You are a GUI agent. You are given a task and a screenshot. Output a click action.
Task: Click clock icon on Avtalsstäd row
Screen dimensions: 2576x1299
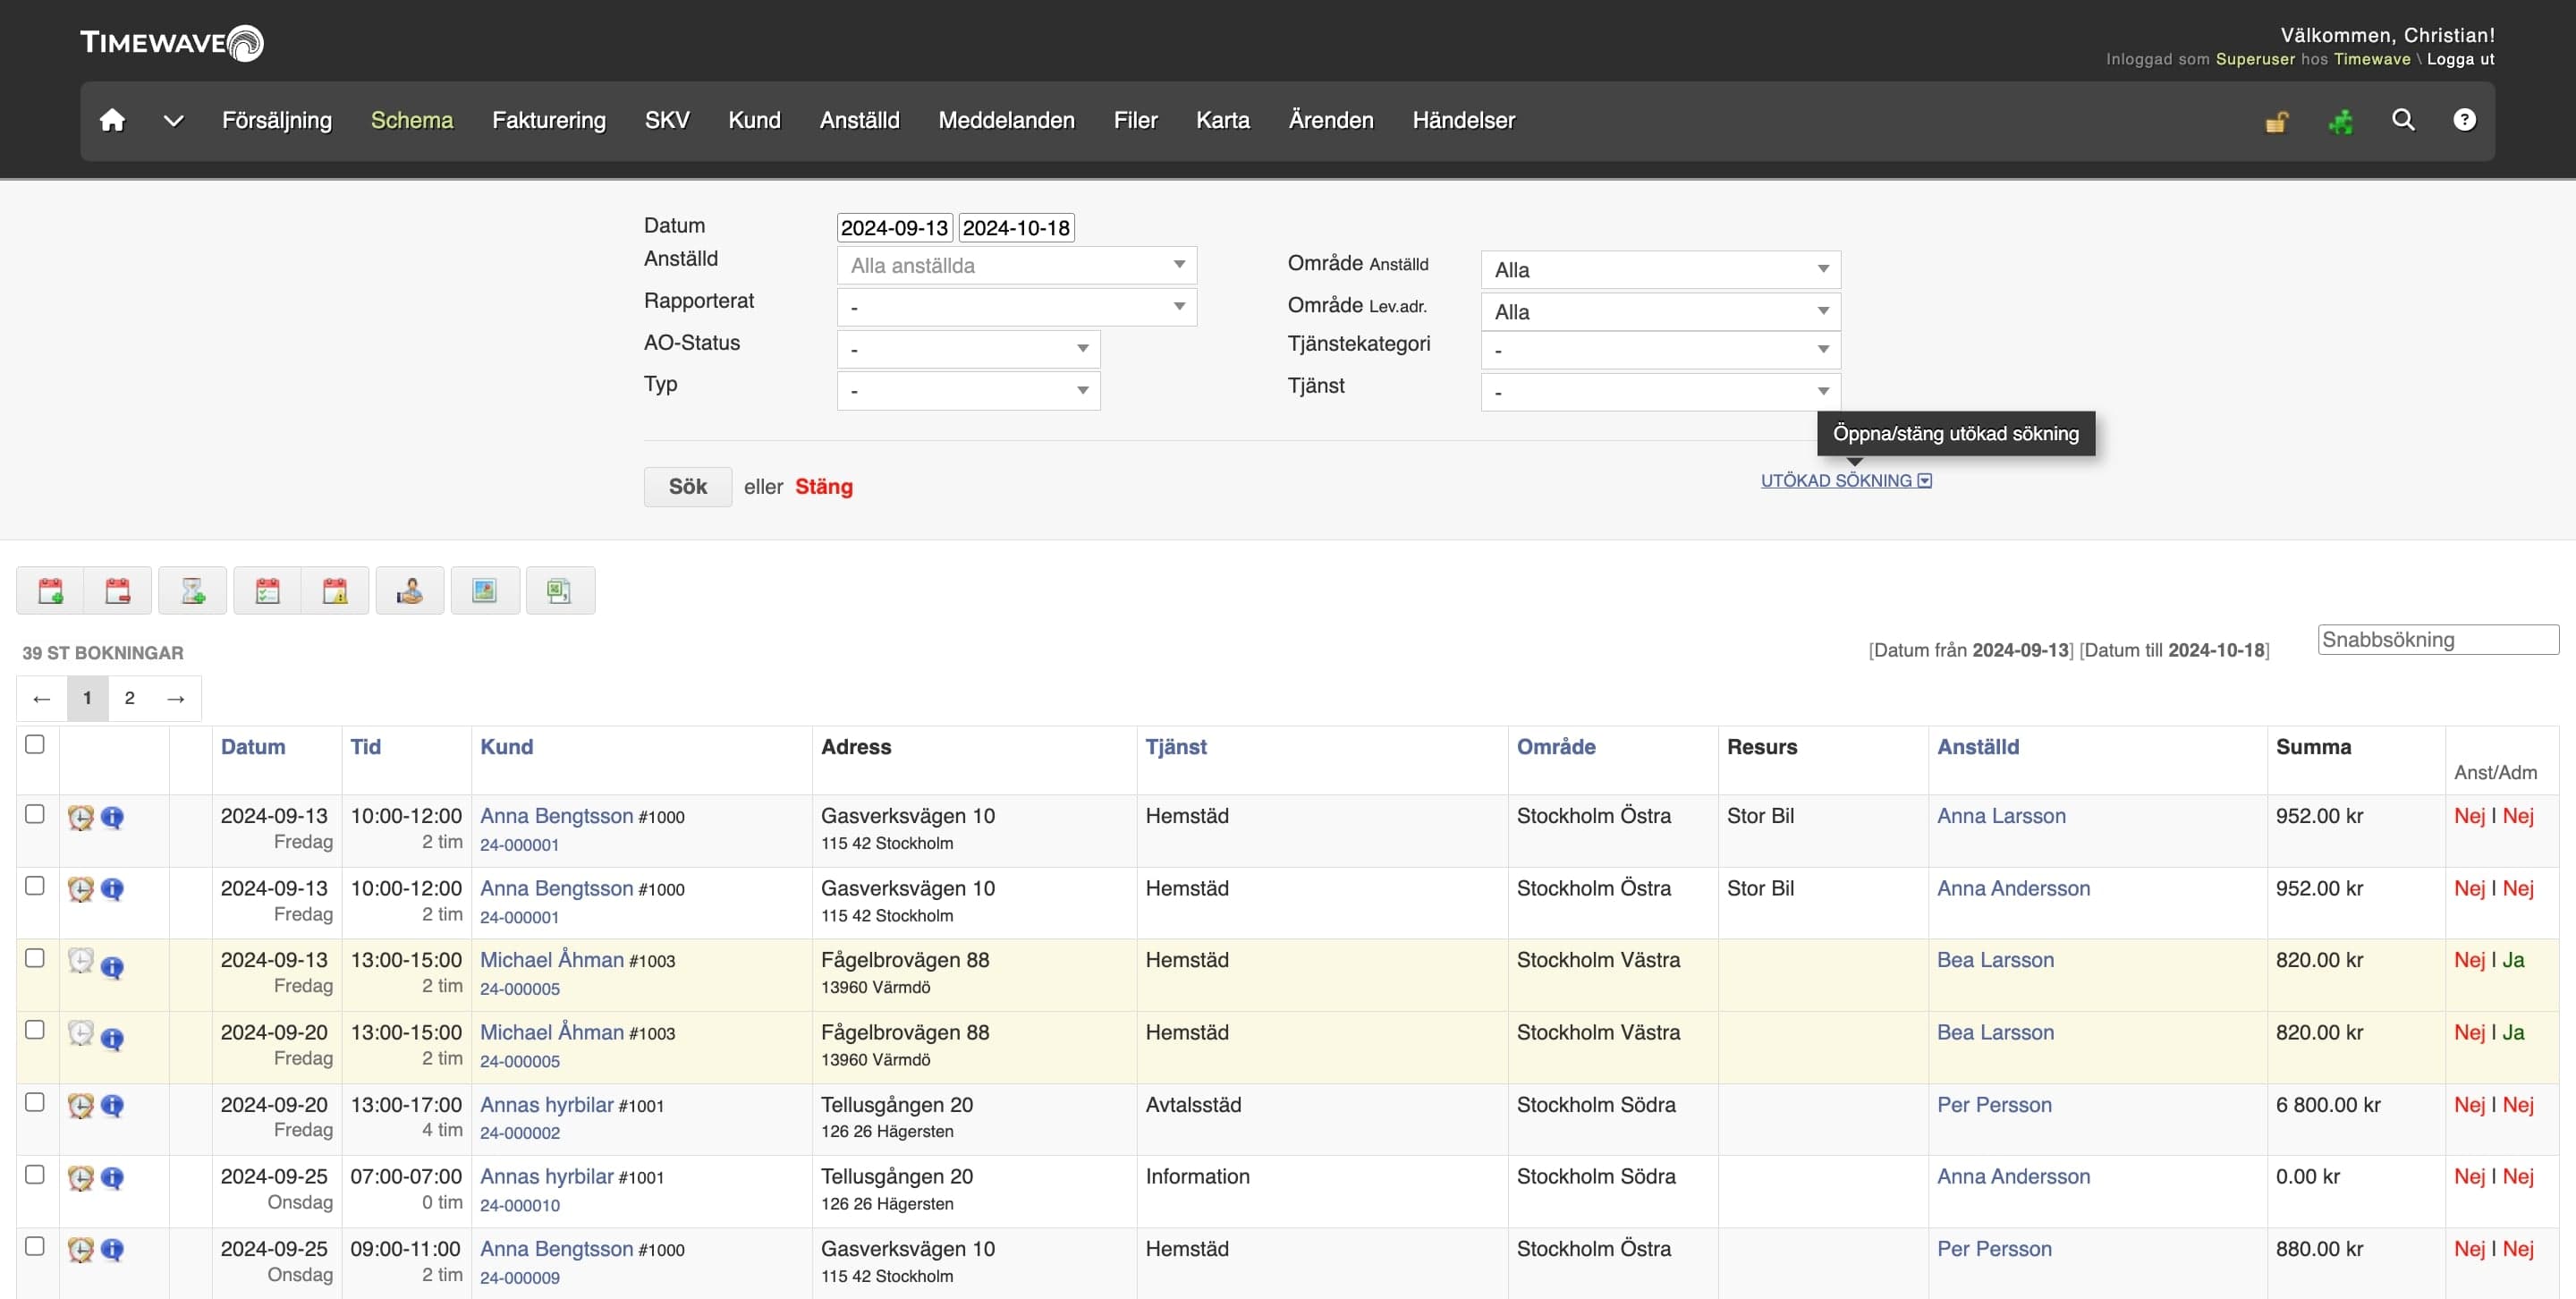[80, 1106]
